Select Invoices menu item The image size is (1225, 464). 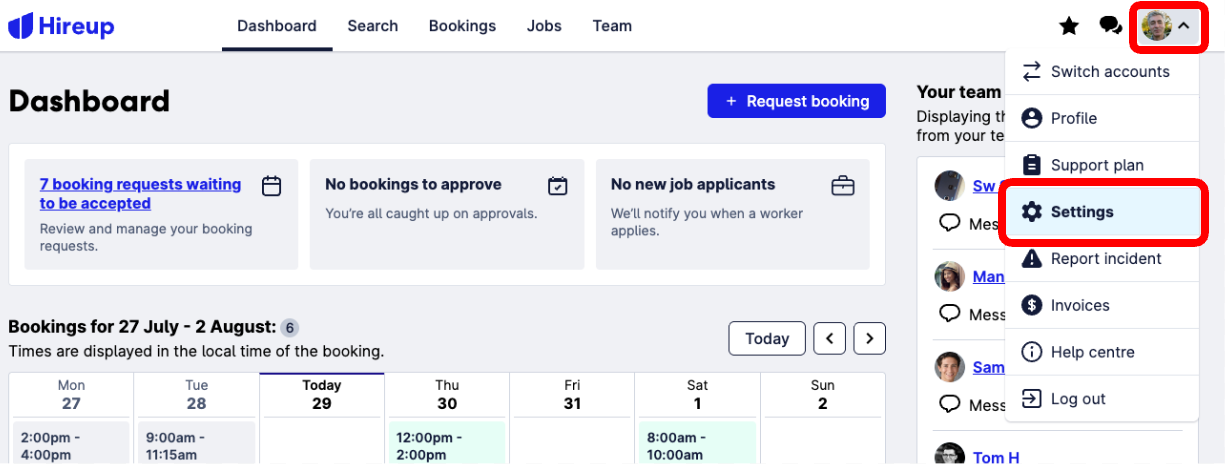coord(1102,305)
